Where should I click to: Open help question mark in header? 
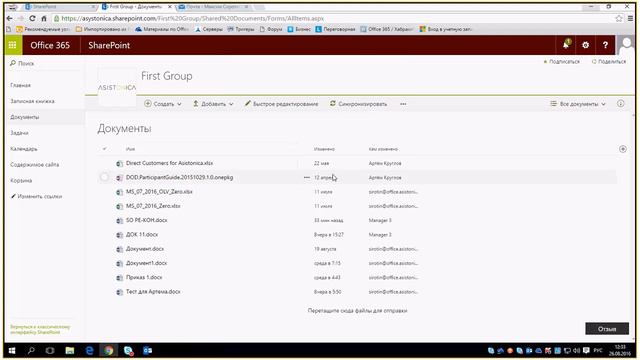pos(605,45)
